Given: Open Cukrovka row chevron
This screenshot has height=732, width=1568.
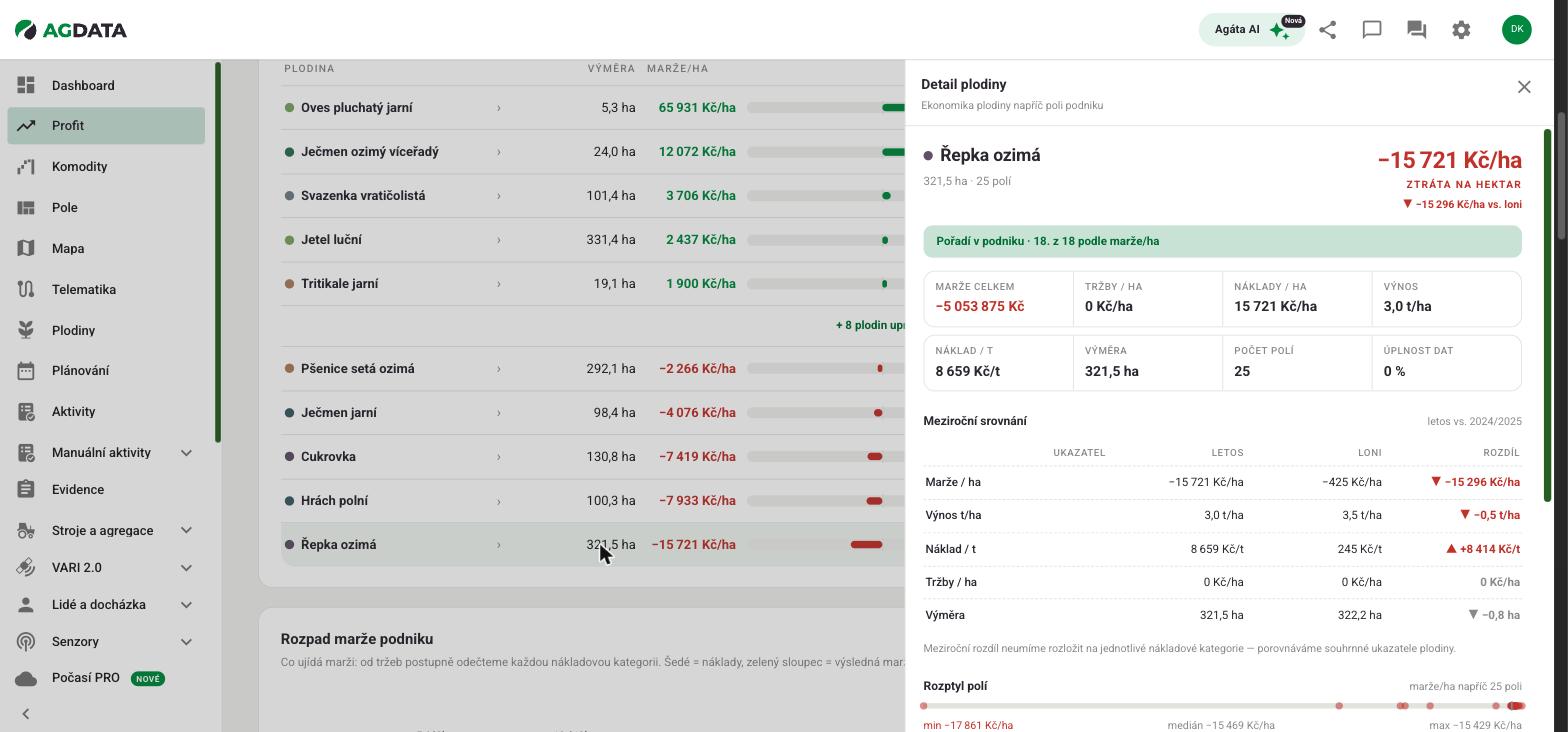Looking at the screenshot, I should click(498, 457).
